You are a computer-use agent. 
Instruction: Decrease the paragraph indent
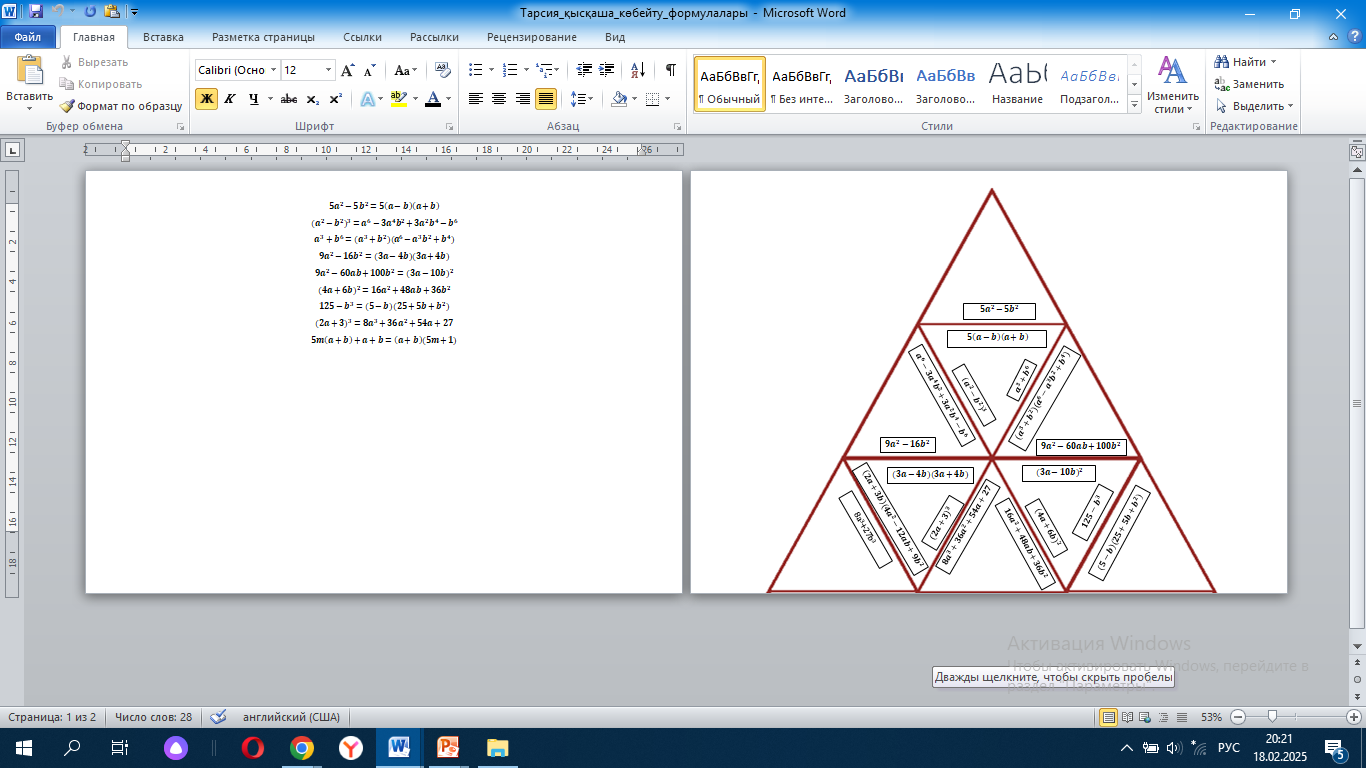coord(584,70)
